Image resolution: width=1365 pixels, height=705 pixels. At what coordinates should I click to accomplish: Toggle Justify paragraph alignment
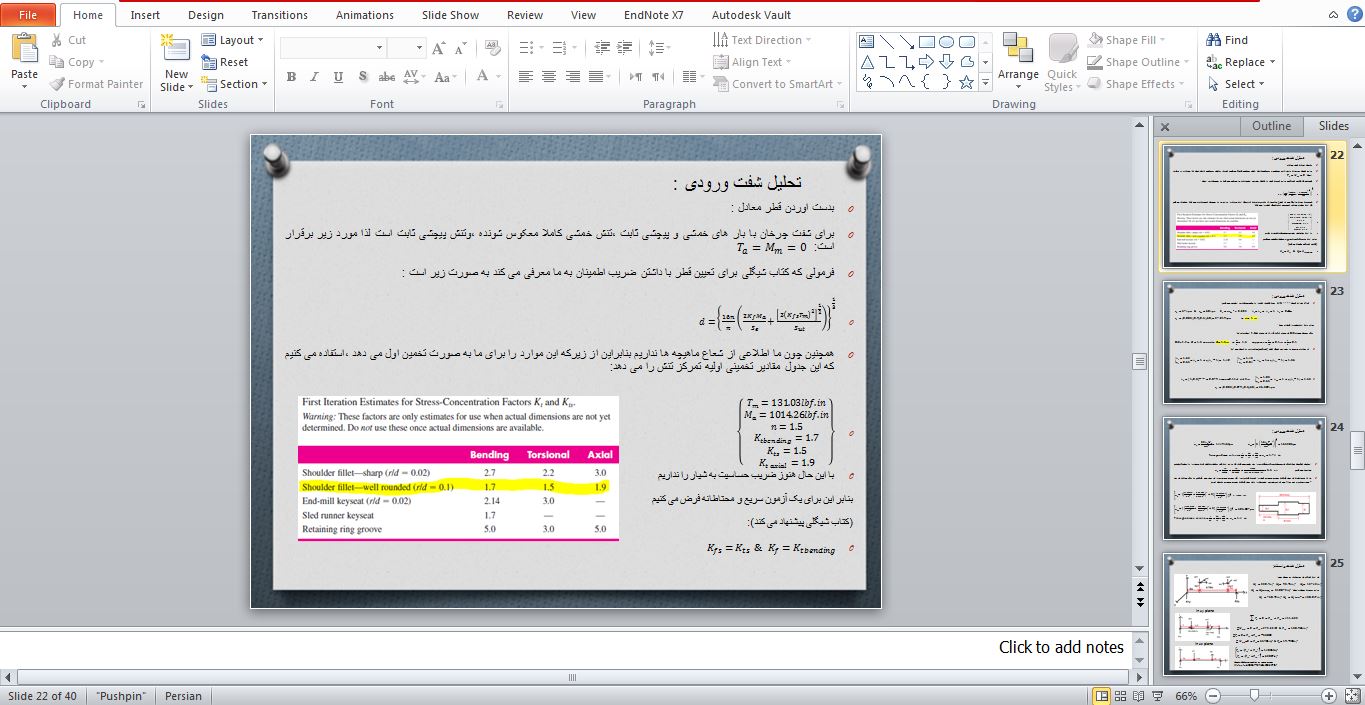point(596,76)
